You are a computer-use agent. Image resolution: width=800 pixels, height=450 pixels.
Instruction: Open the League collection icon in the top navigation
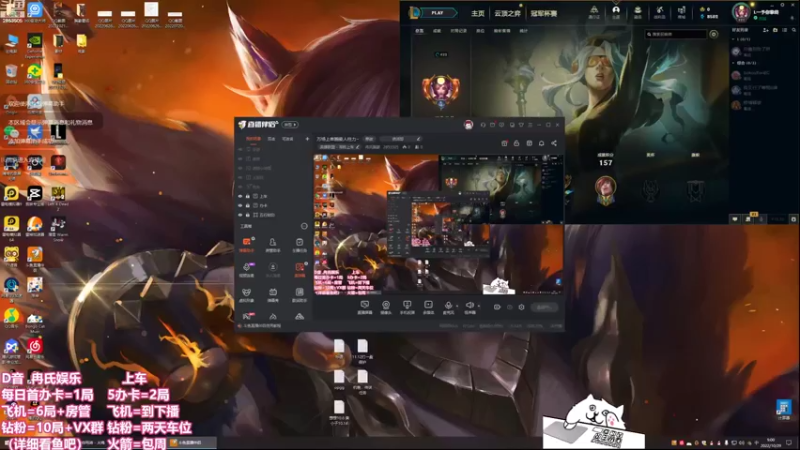coord(638,12)
